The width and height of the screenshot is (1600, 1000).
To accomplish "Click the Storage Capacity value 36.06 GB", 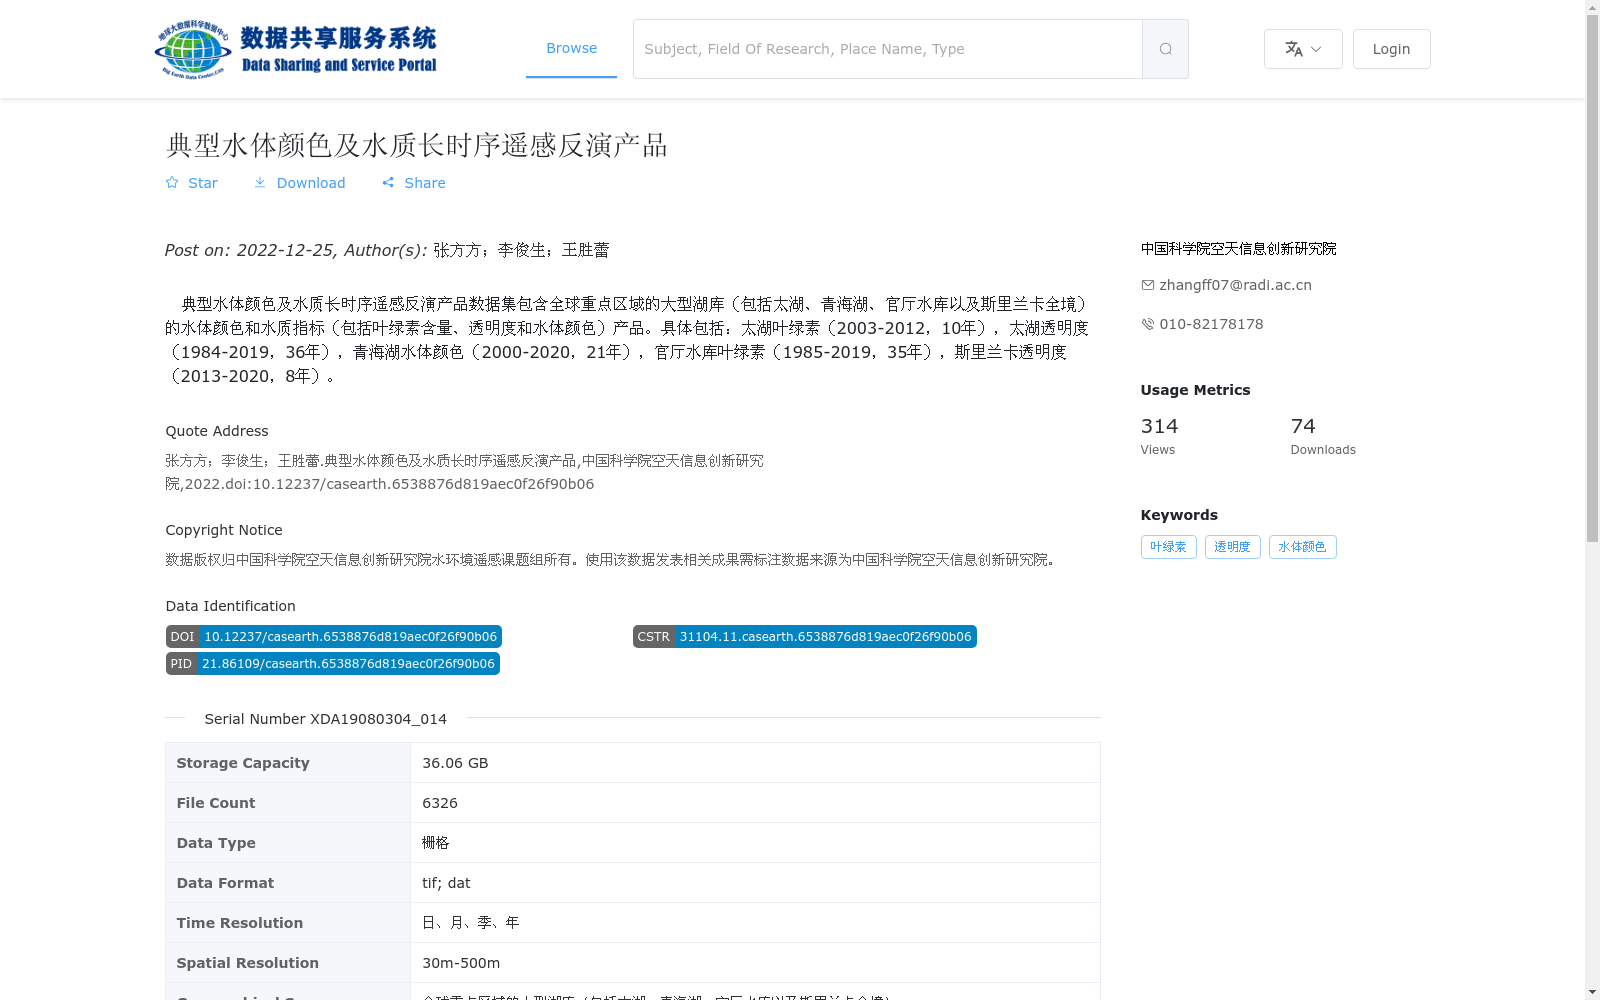I will [x=455, y=763].
